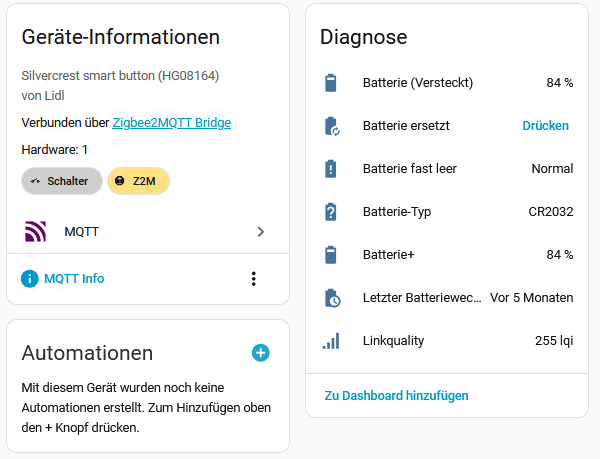Viewport: 600px width, 459px height.
Task: Select the Z2M label chip
Action: coord(138,181)
